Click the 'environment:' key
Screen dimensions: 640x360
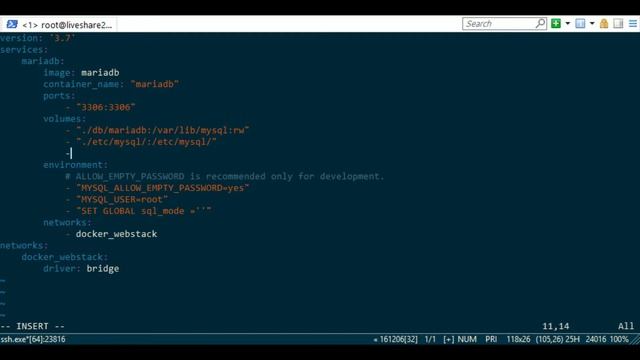76,164
